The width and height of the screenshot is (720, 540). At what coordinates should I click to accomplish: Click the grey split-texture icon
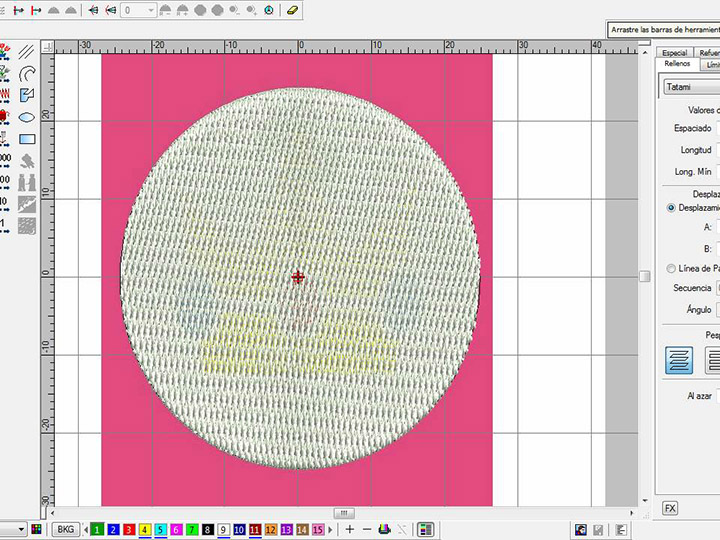27,204
